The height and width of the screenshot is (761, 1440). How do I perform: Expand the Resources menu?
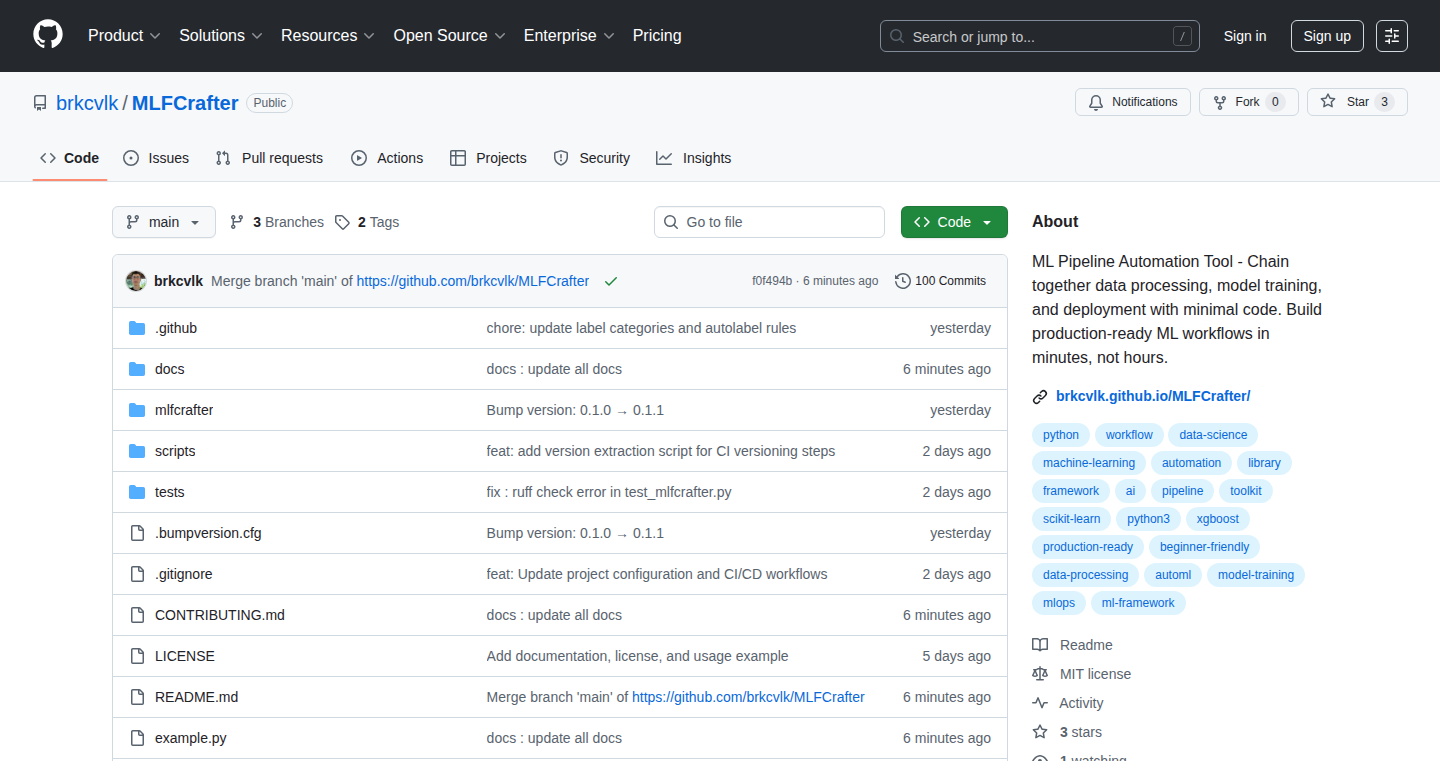(x=328, y=35)
